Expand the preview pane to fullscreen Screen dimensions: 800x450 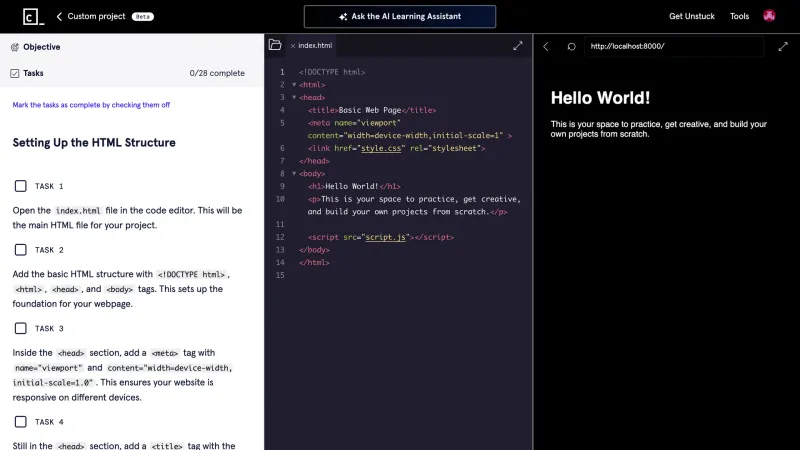pyautogui.click(x=783, y=46)
